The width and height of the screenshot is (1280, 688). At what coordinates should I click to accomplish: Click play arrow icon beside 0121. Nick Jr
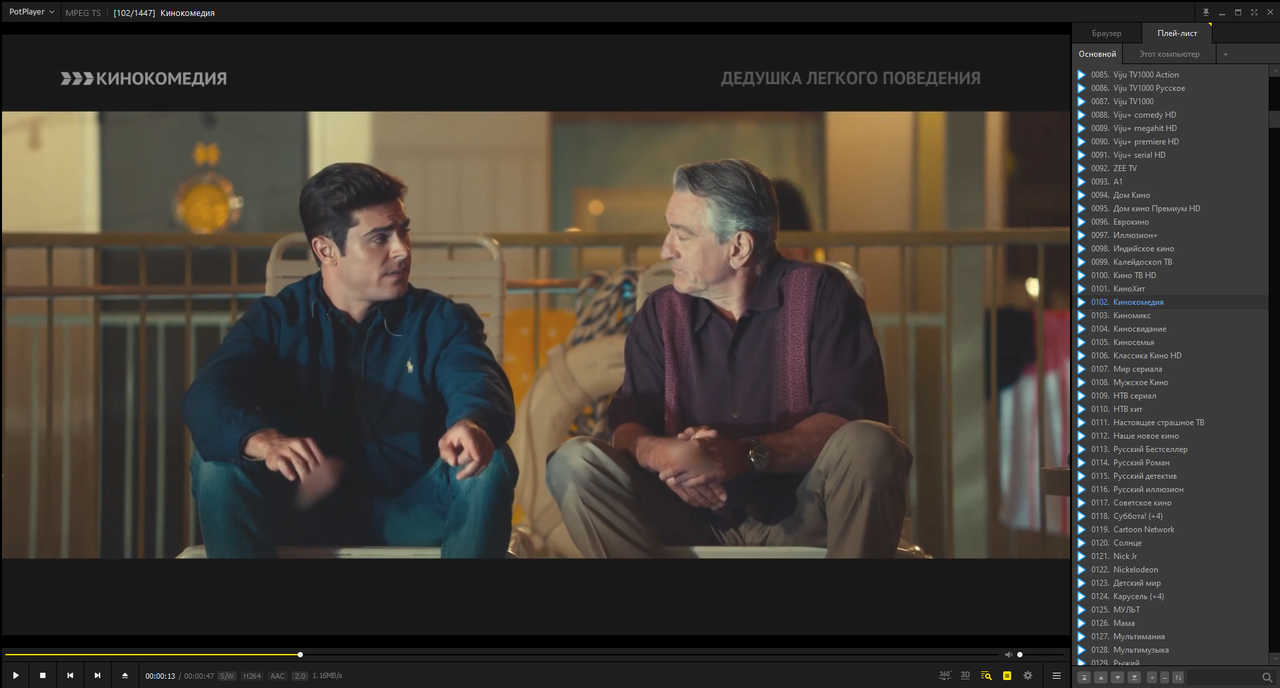coord(1081,556)
